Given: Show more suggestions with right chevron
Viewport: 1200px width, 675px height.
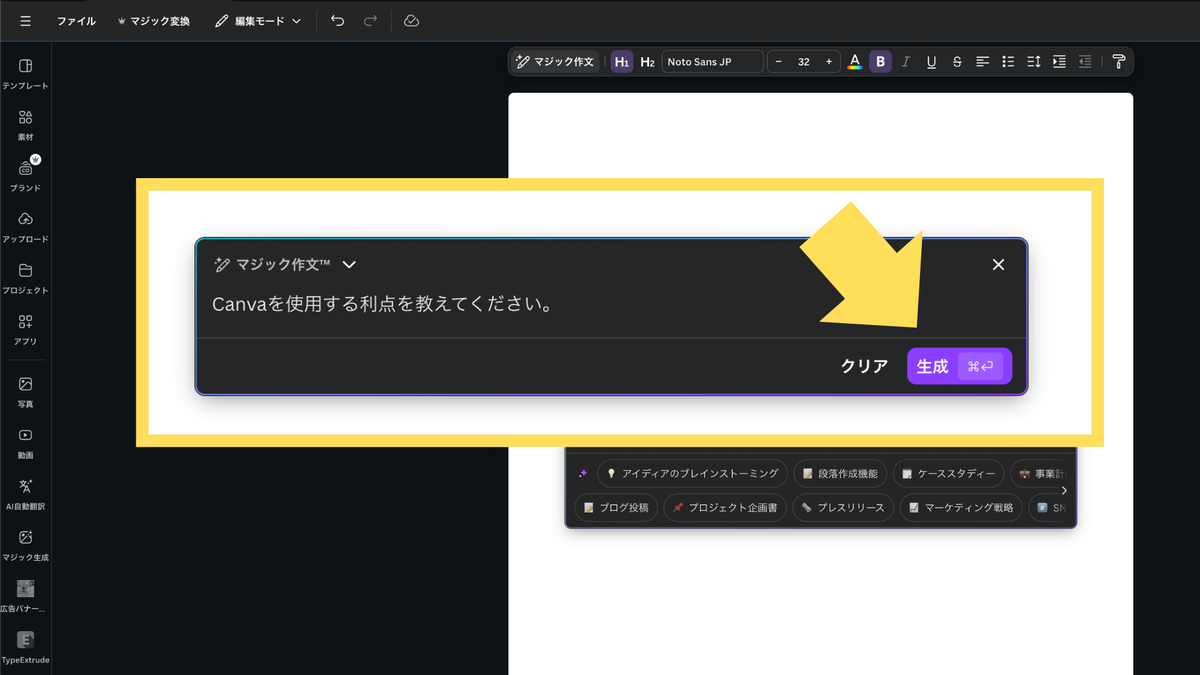Looking at the screenshot, I should tap(1064, 490).
